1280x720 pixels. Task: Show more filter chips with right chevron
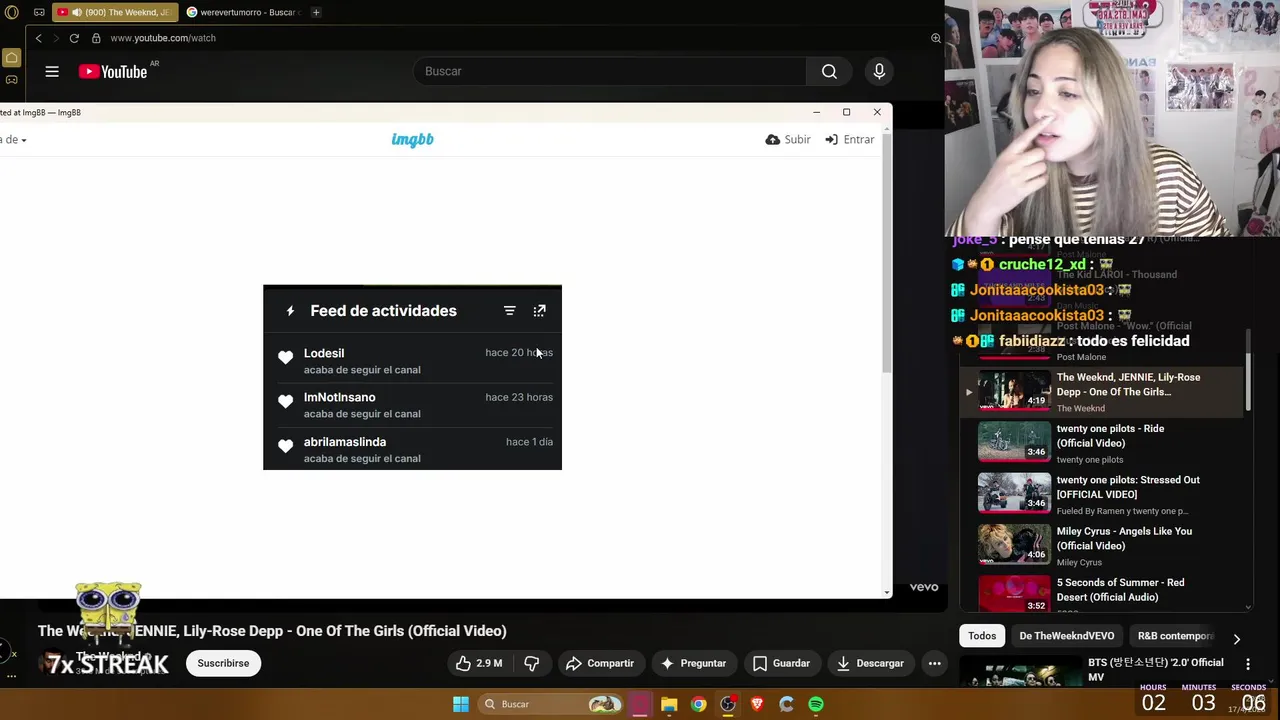click(x=1237, y=638)
